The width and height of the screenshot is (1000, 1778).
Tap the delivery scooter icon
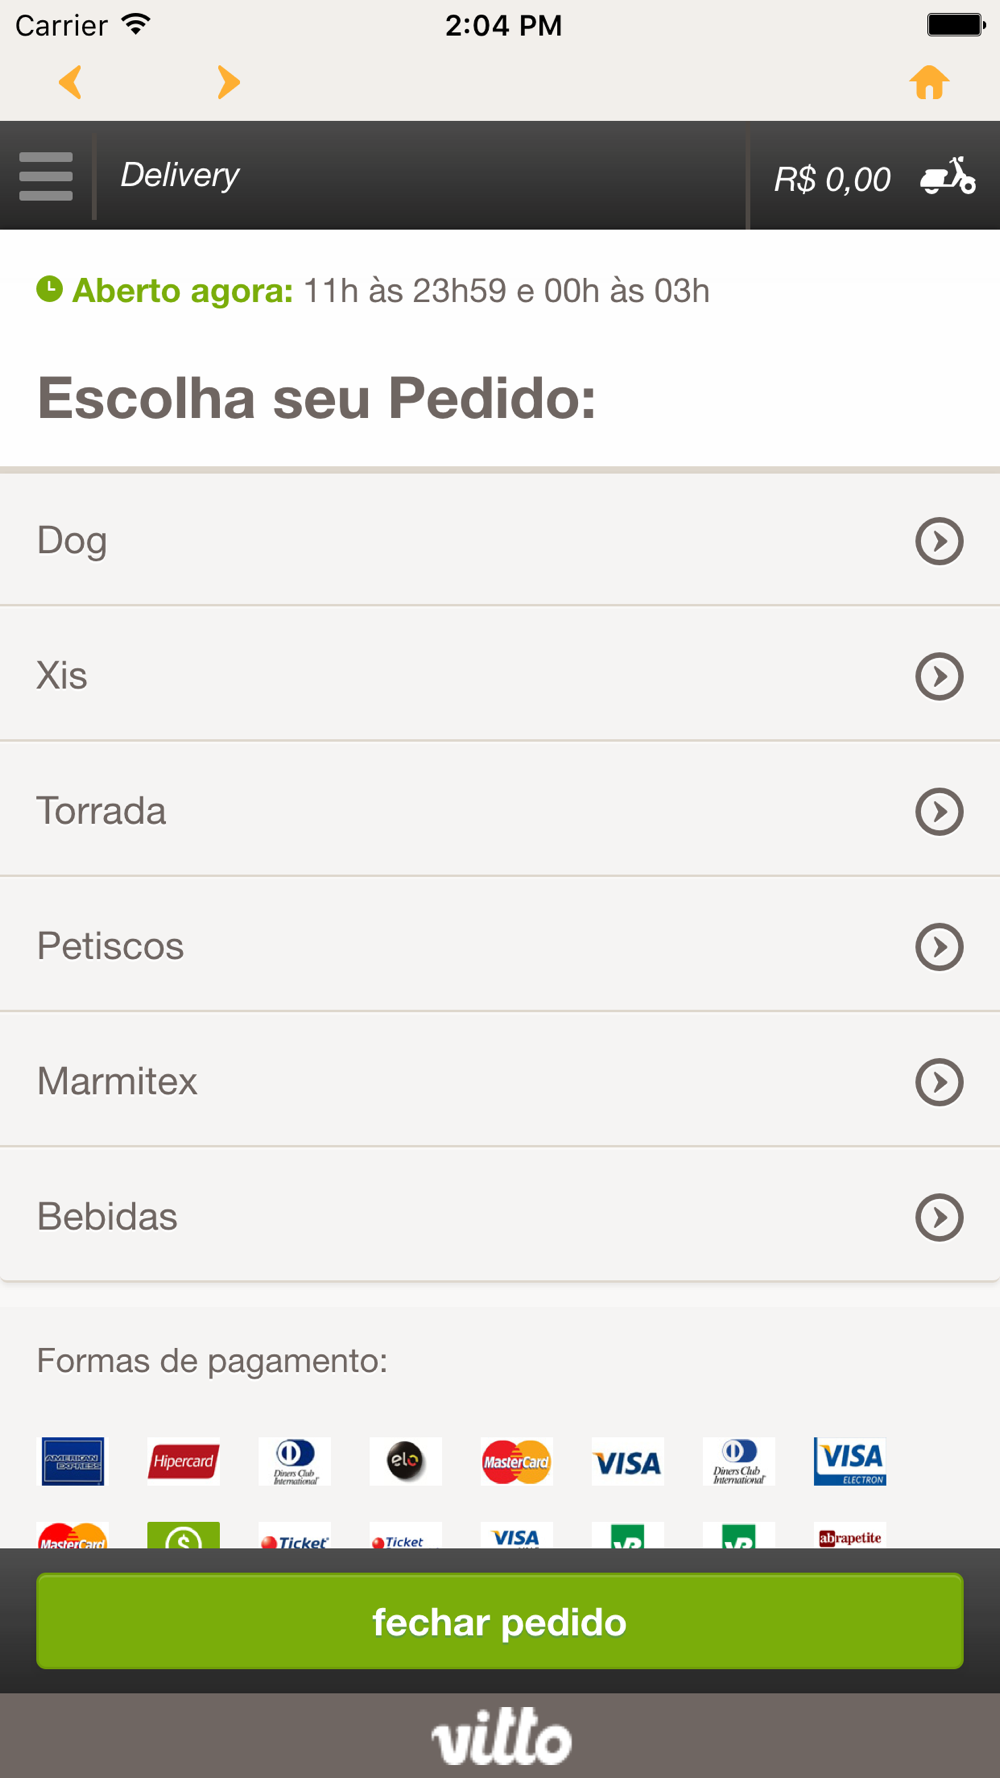tap(947, 176)
